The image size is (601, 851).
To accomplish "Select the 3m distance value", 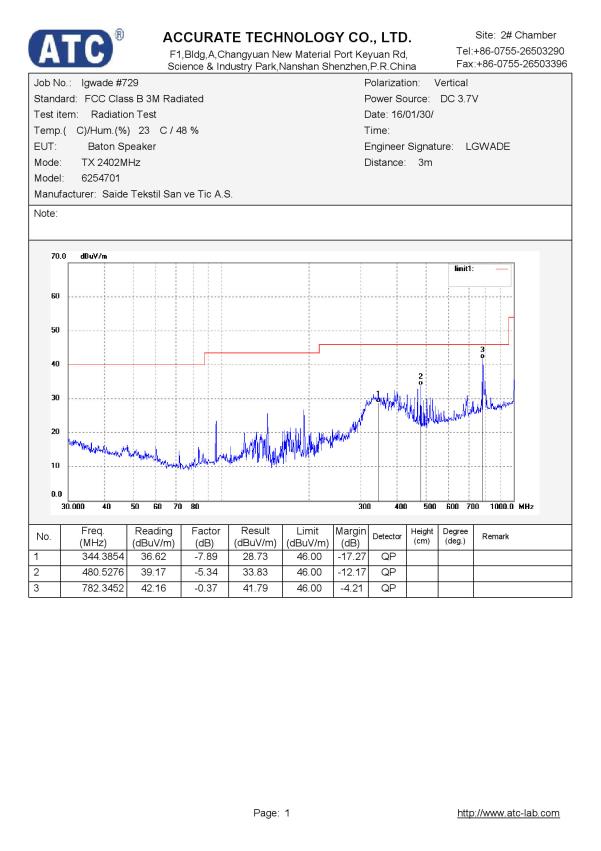I will coord(425,162).
